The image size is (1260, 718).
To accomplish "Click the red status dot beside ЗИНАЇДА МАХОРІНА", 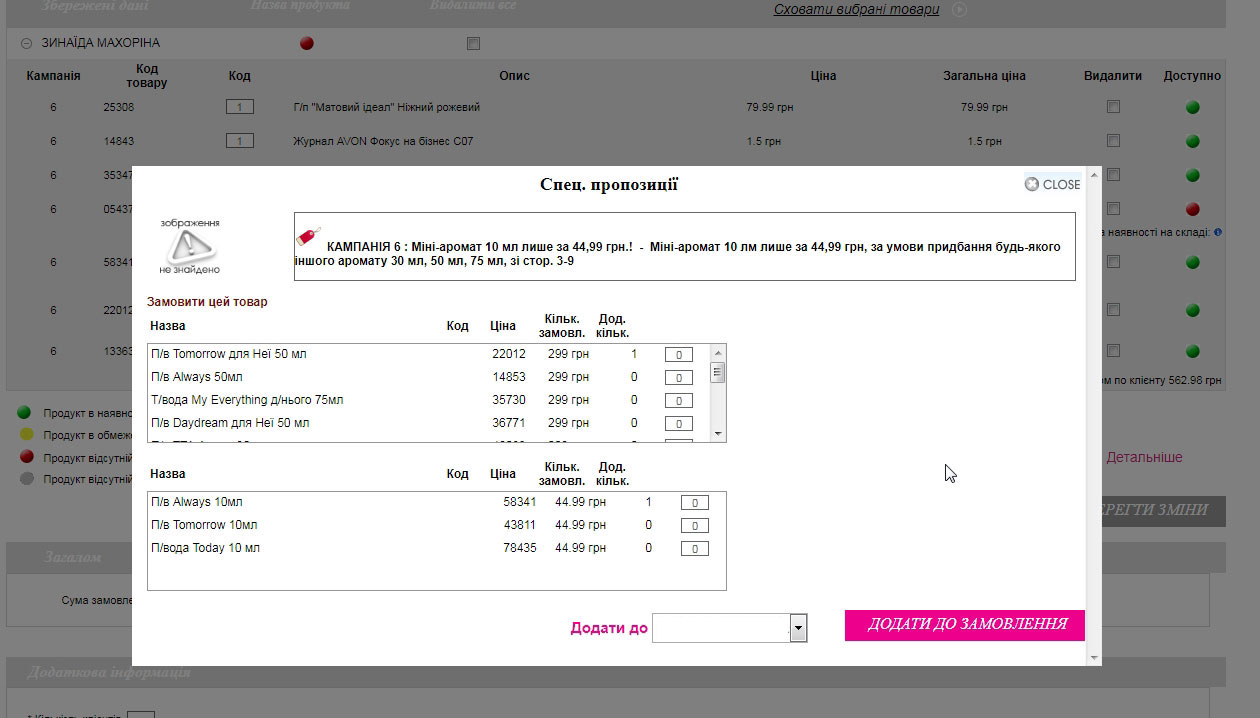I will click(307, 43).
